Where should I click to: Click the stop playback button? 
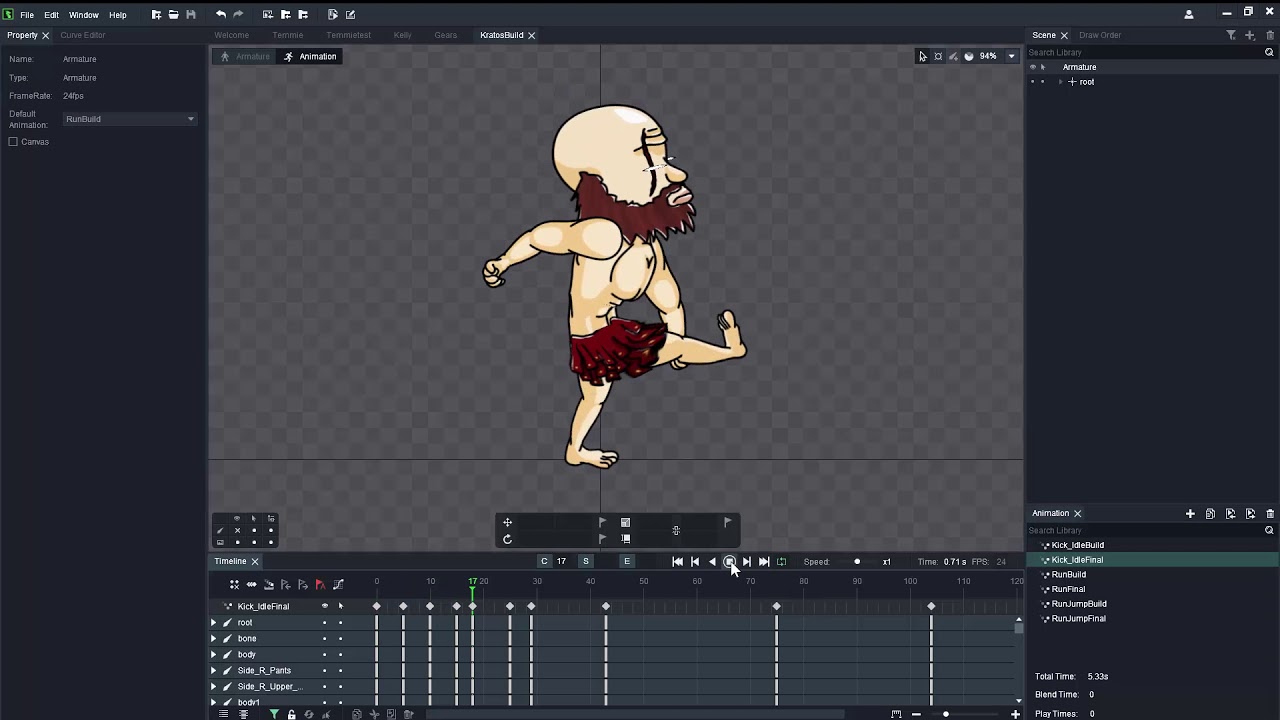tap(729, 562)
